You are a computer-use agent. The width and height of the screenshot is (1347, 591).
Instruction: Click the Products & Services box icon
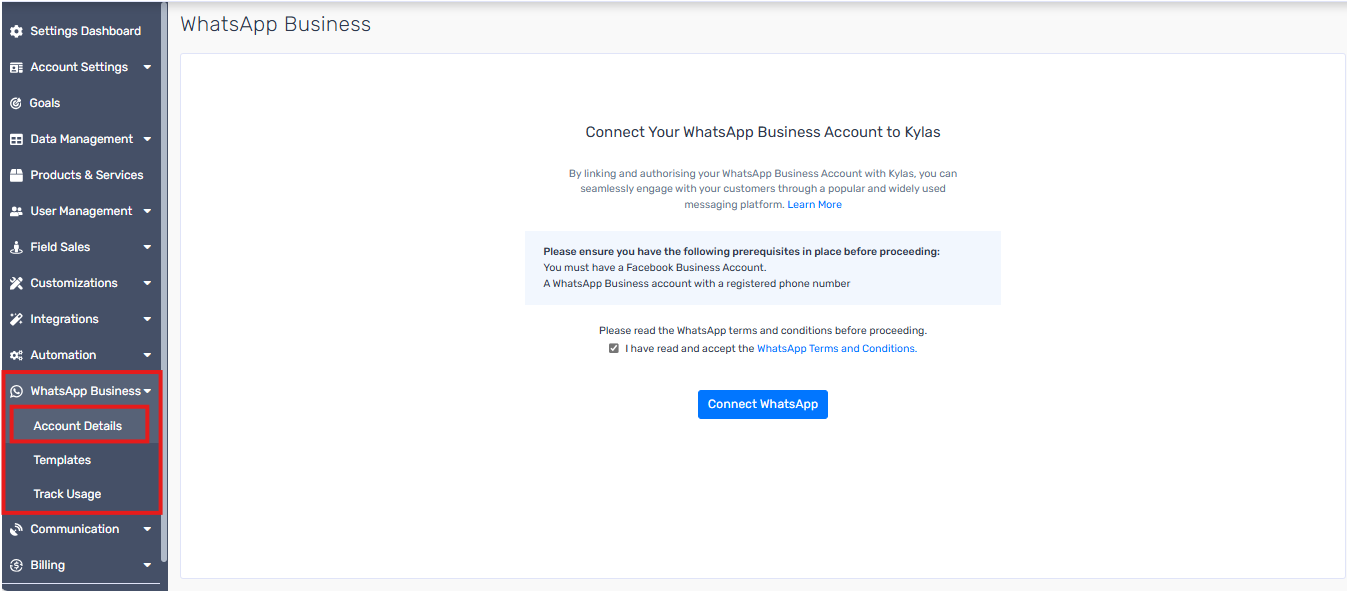coord(16,175)
